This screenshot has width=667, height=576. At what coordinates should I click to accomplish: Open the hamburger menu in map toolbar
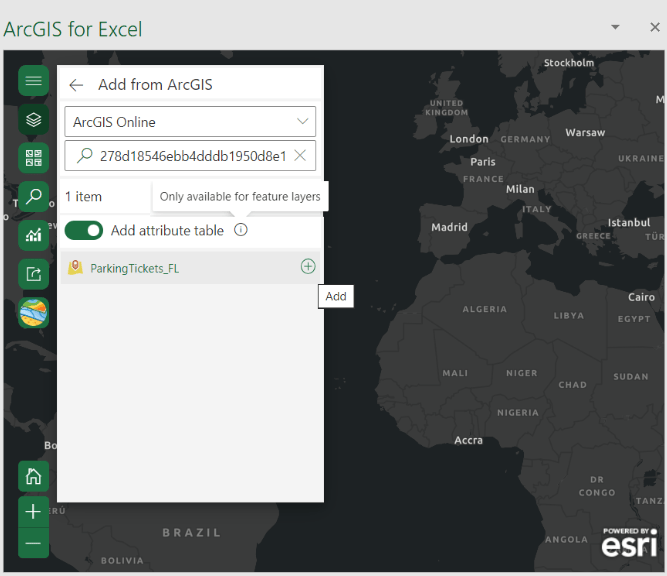[x=34, y=81]
